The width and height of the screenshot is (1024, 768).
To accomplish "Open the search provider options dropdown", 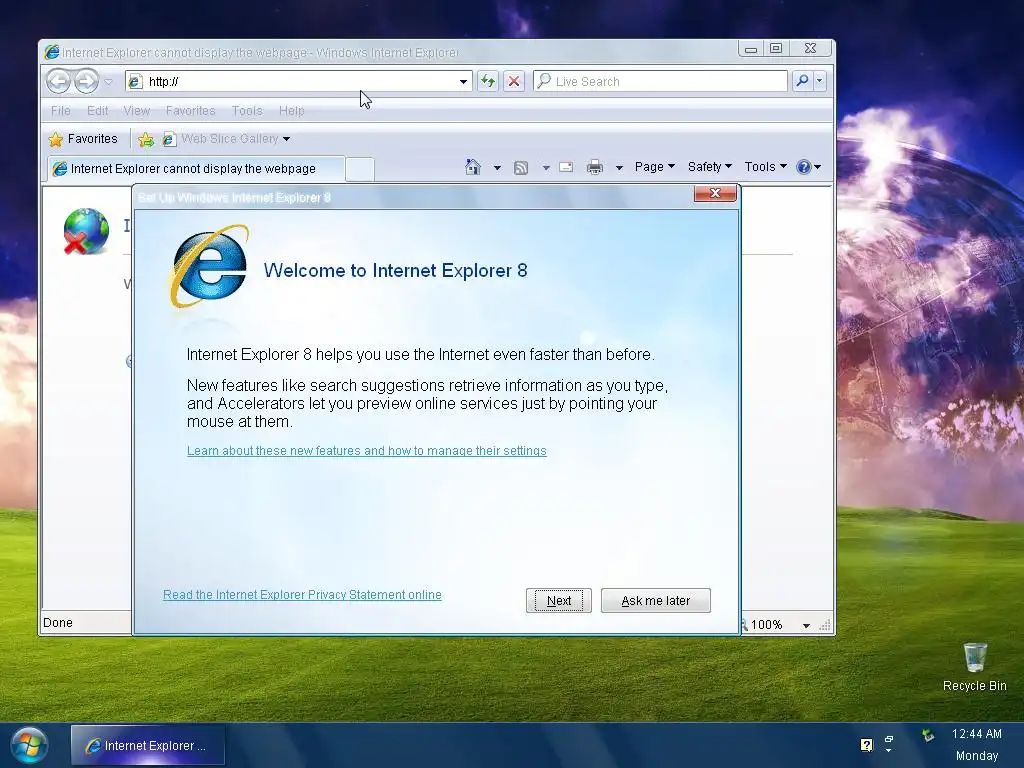I will 820,81.
